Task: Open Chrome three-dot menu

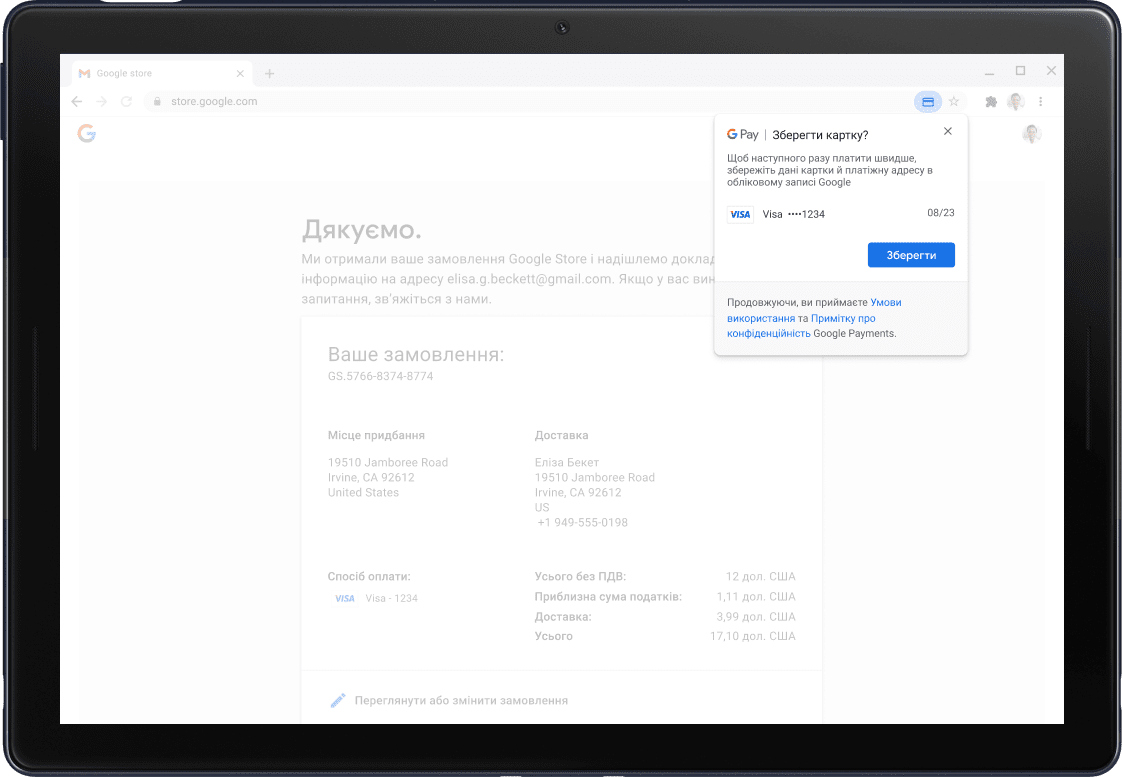Action: click(1041, 102)
